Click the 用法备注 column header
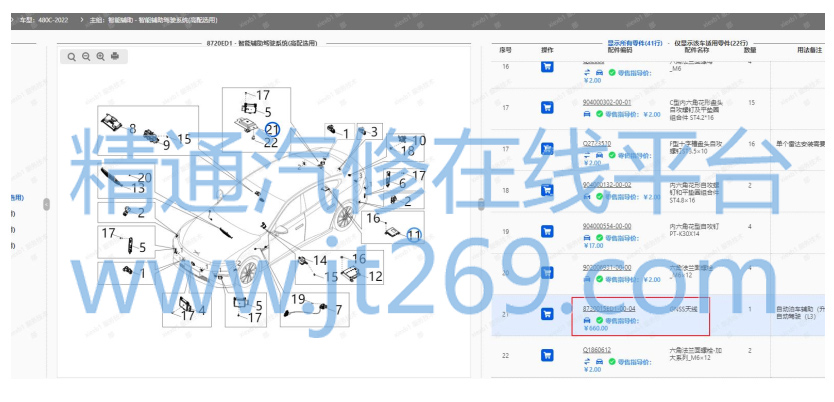The width and height of the screenshot is (834, 402). (810, 50)
